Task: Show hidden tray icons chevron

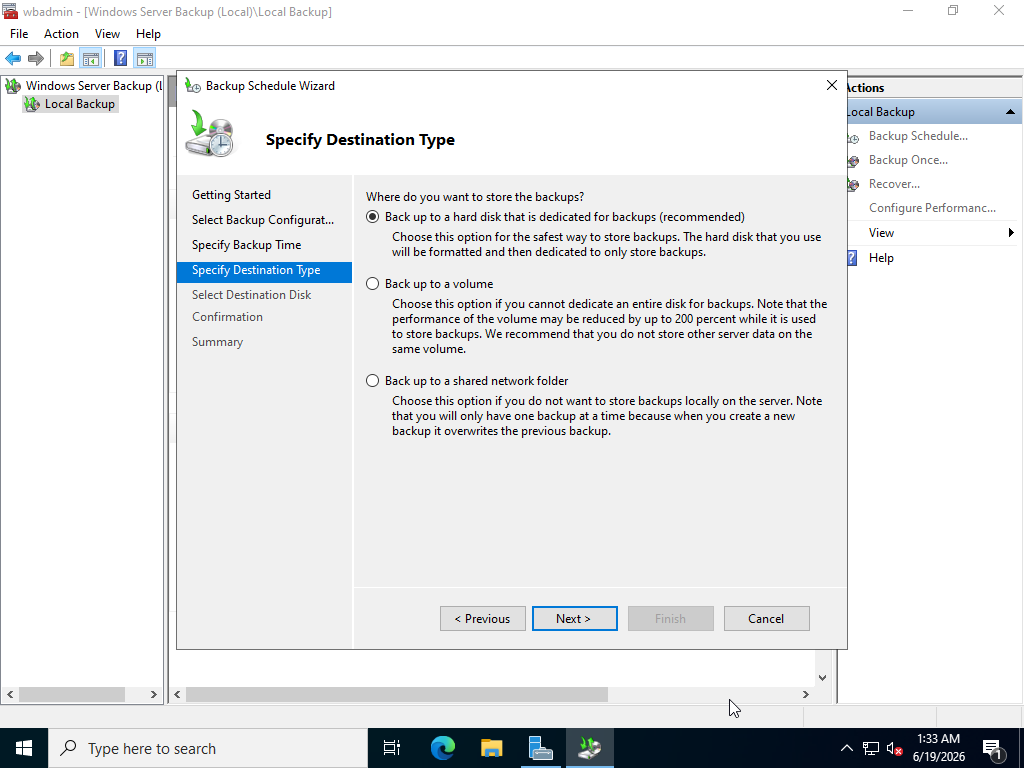Action: [x=846, y=748]
